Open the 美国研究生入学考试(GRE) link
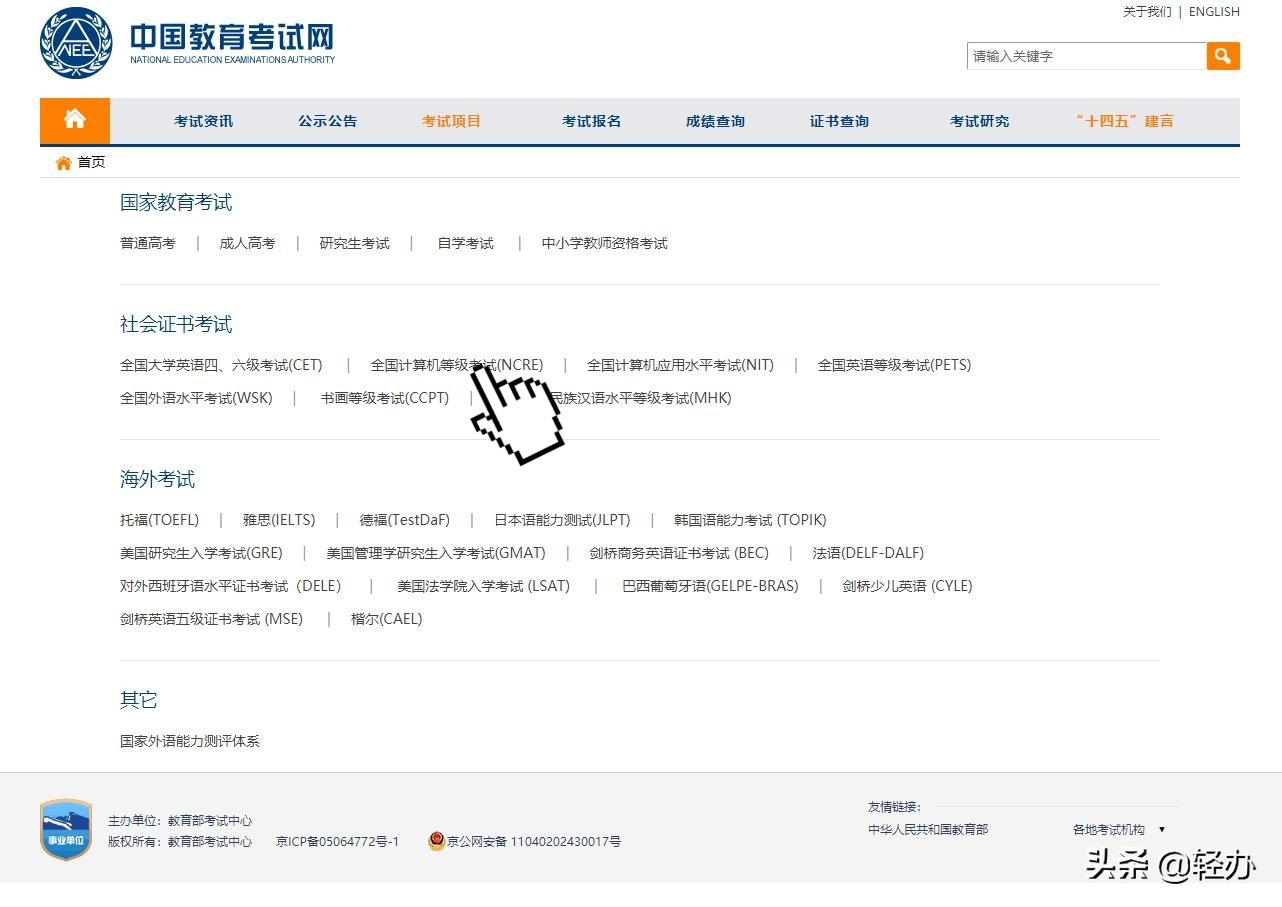Viewport: 1282px width, 907px height. point(201,553)
